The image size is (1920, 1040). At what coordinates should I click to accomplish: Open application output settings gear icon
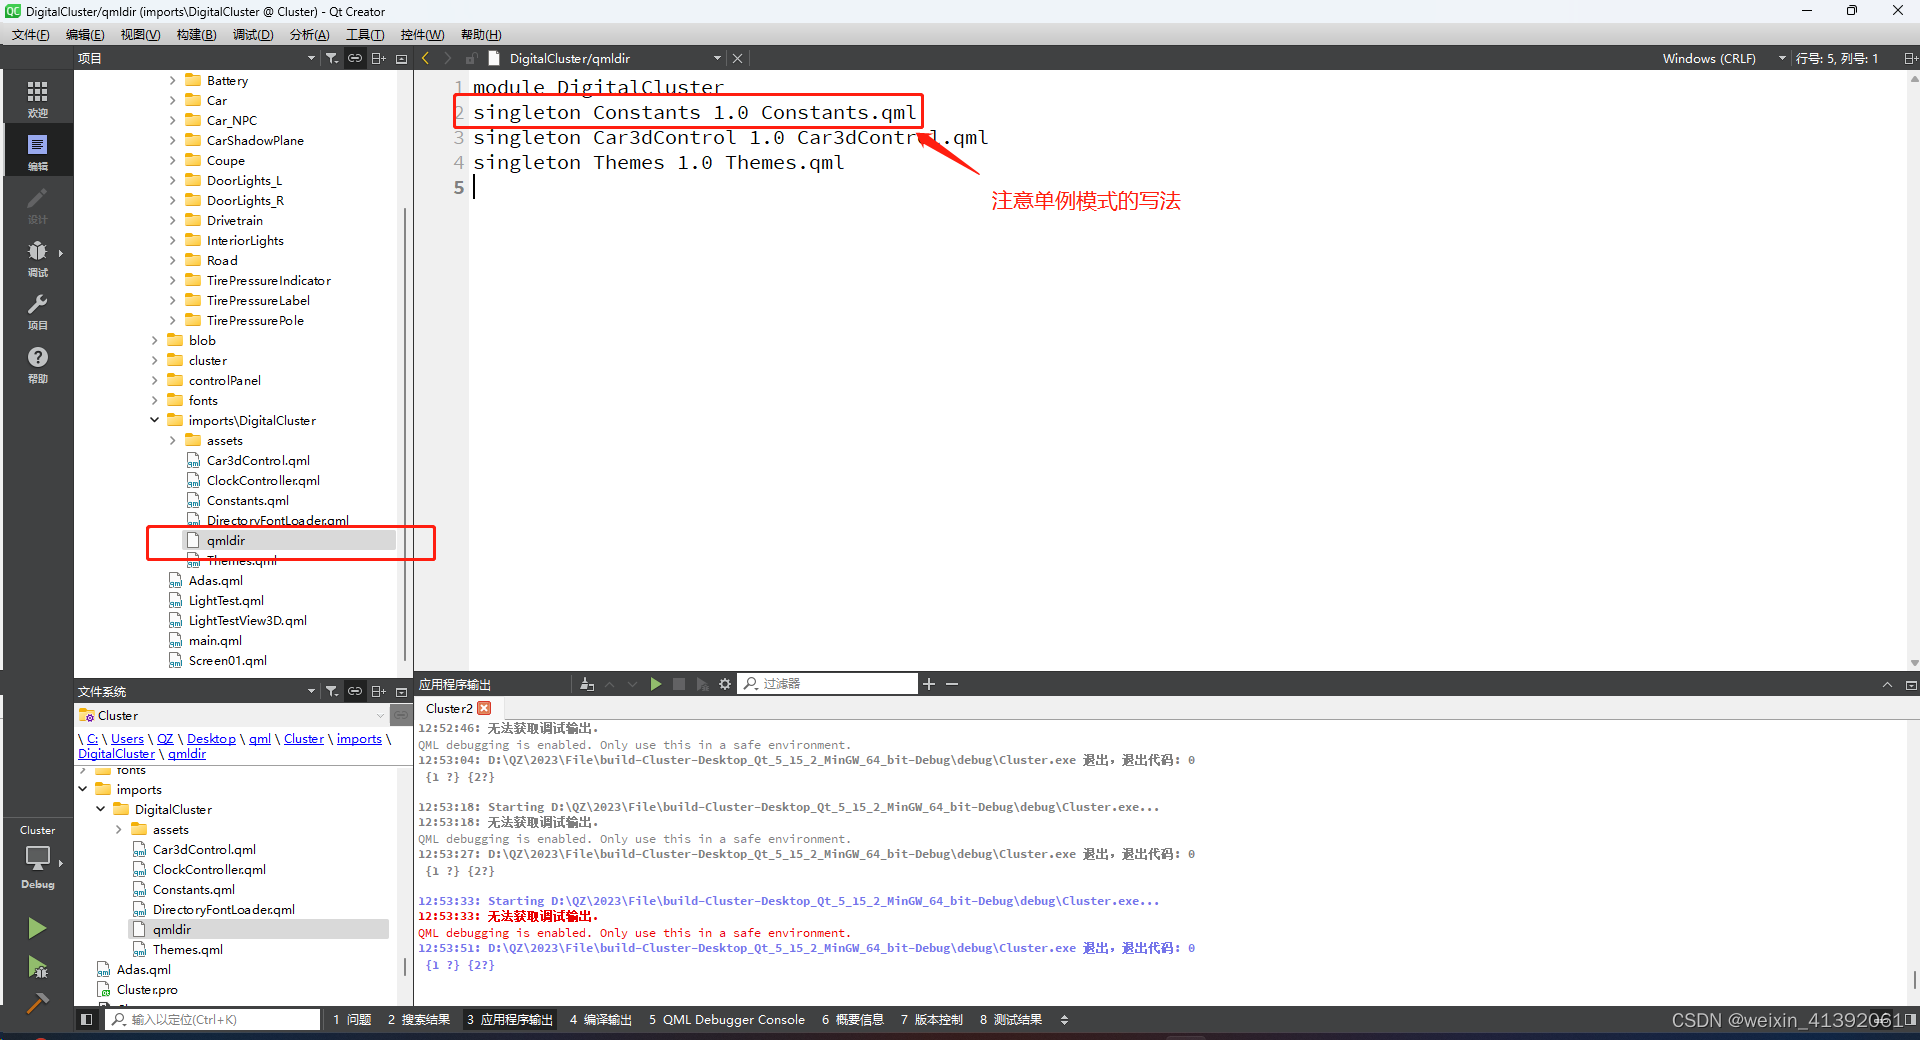pos(725,684)
